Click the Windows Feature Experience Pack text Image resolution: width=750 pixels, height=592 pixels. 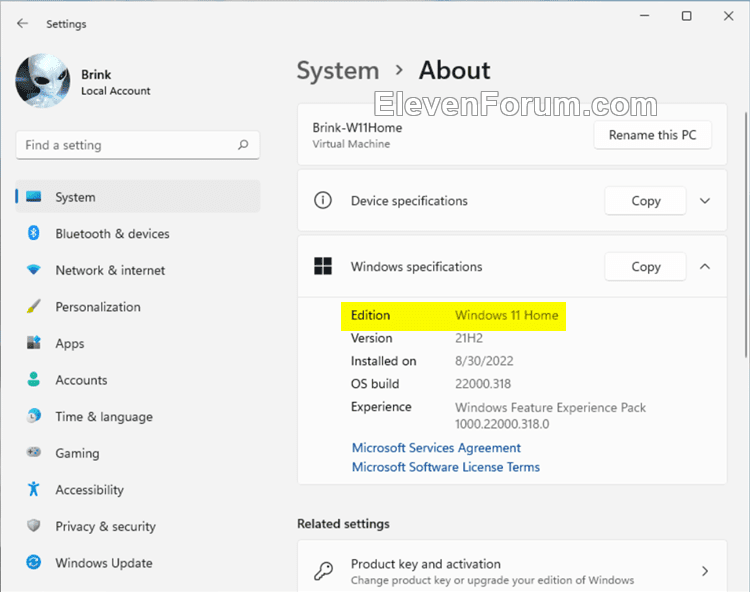tap(550, 407)
